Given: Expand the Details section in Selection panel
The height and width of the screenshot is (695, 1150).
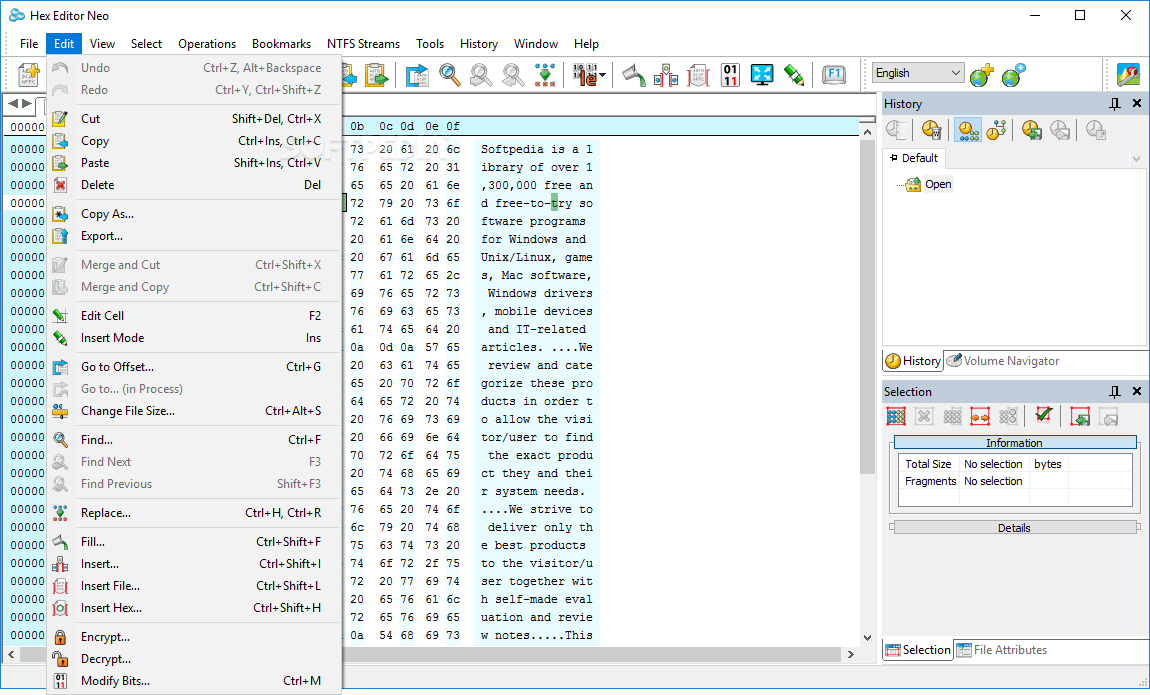Looking at the screenshot, I should point(1014,527).
